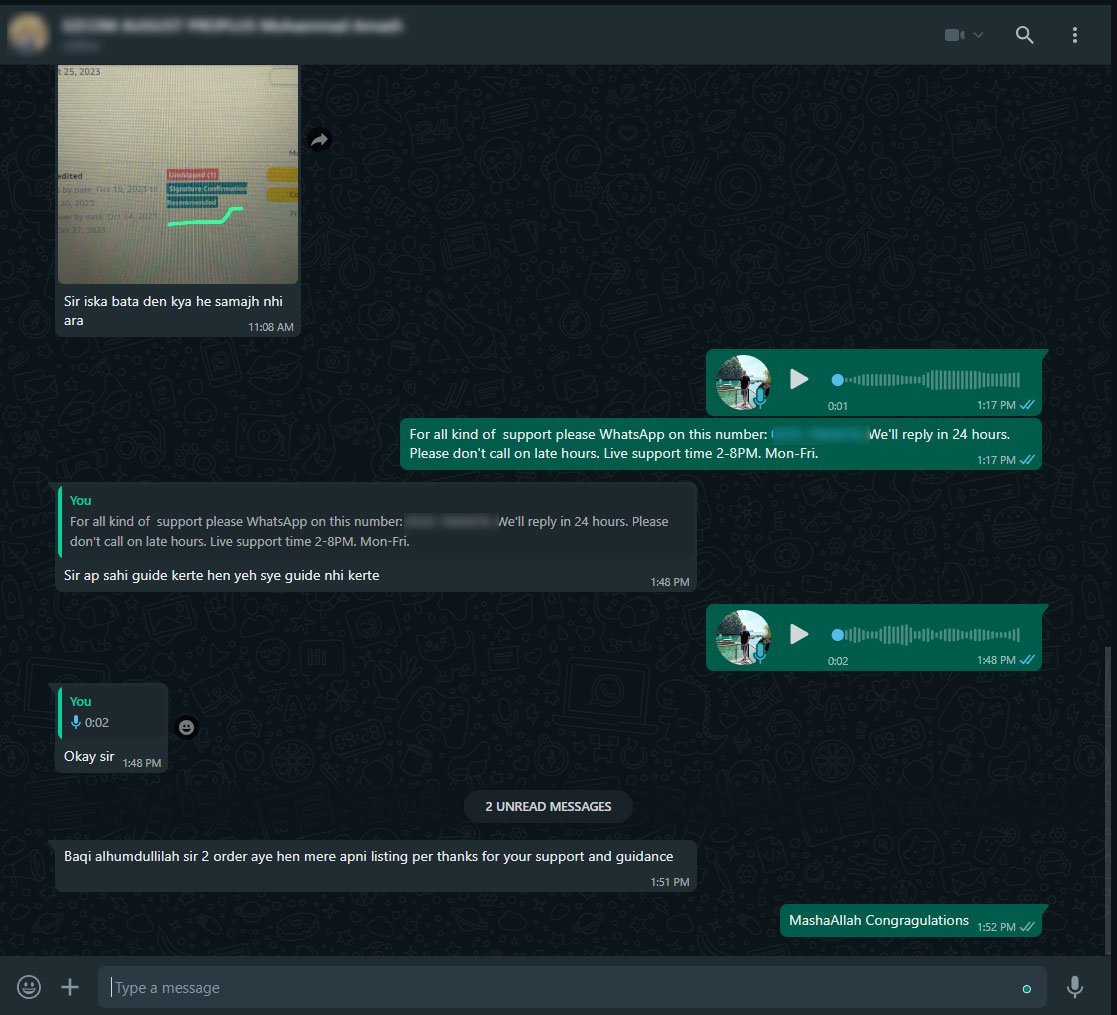Record a voice message with the microphone
The width and height of the screenshot is (1117, 1015).
tap(1075, 988)
